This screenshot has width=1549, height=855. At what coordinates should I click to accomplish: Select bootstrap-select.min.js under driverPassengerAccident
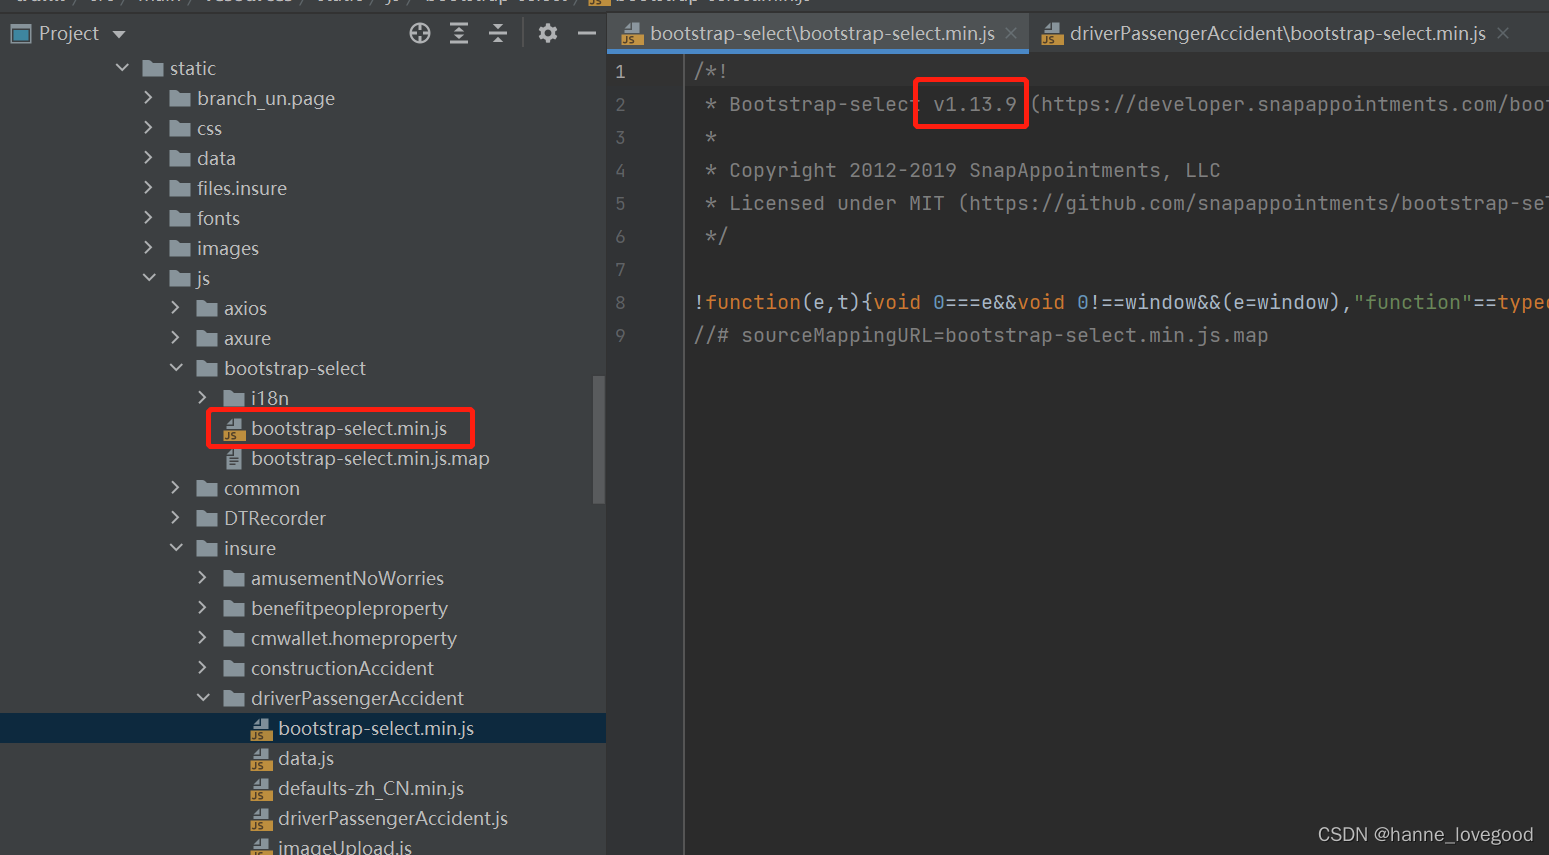pos(376,728)
